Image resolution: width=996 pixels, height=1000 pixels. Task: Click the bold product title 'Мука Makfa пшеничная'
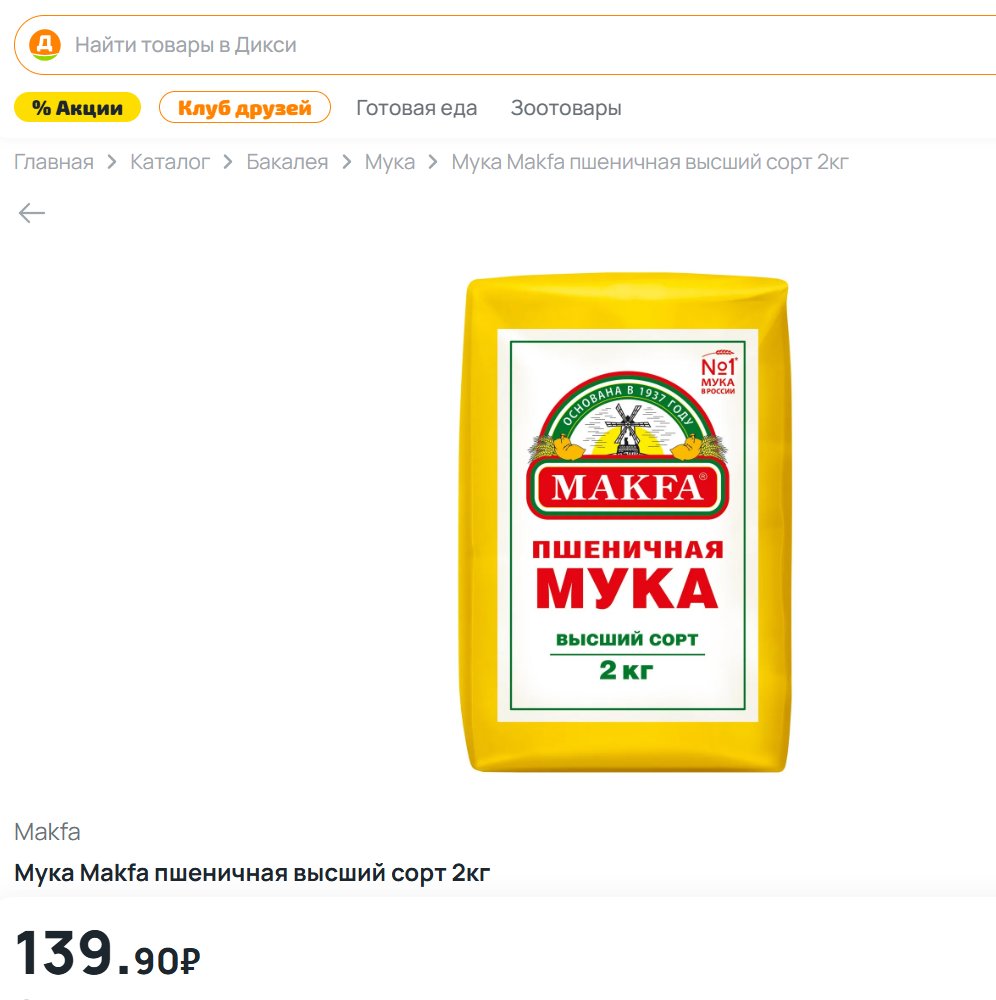tap(252, 873)
